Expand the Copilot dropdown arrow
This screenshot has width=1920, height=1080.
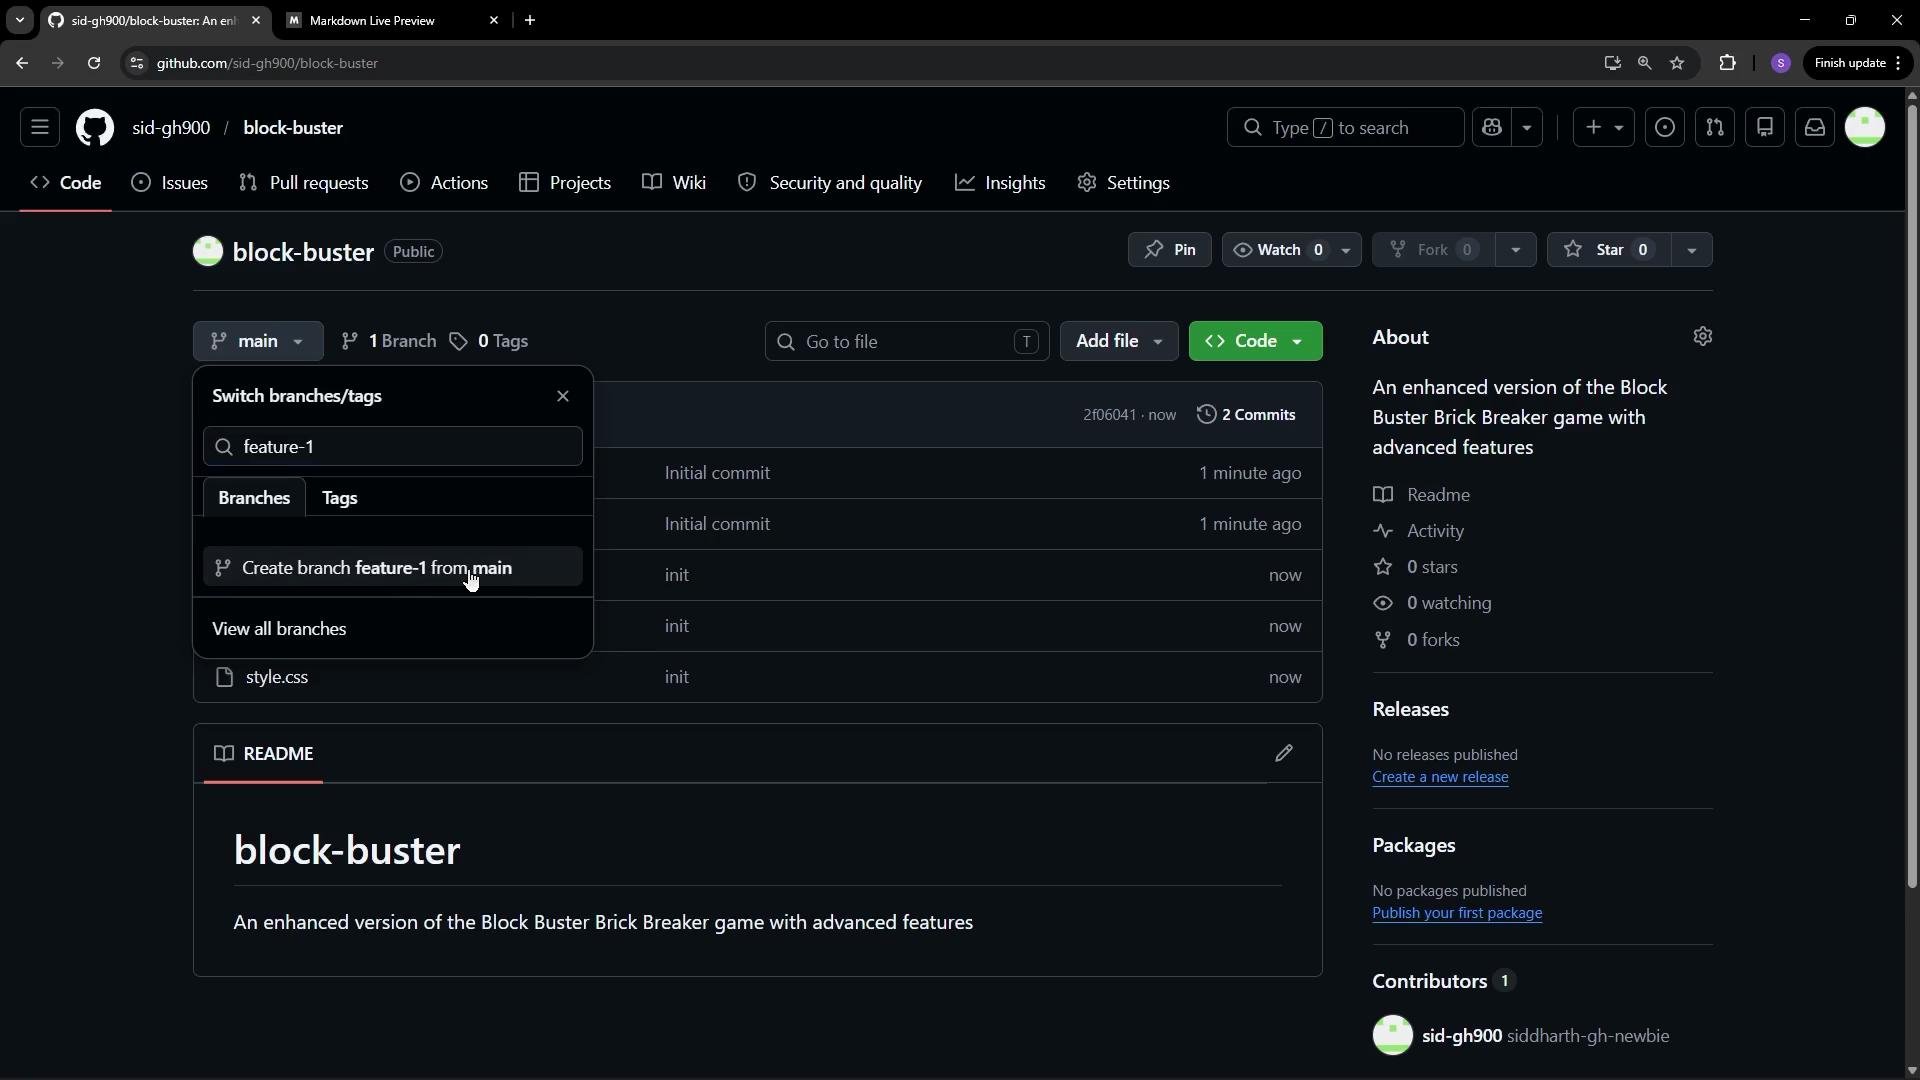[1527, 128]
